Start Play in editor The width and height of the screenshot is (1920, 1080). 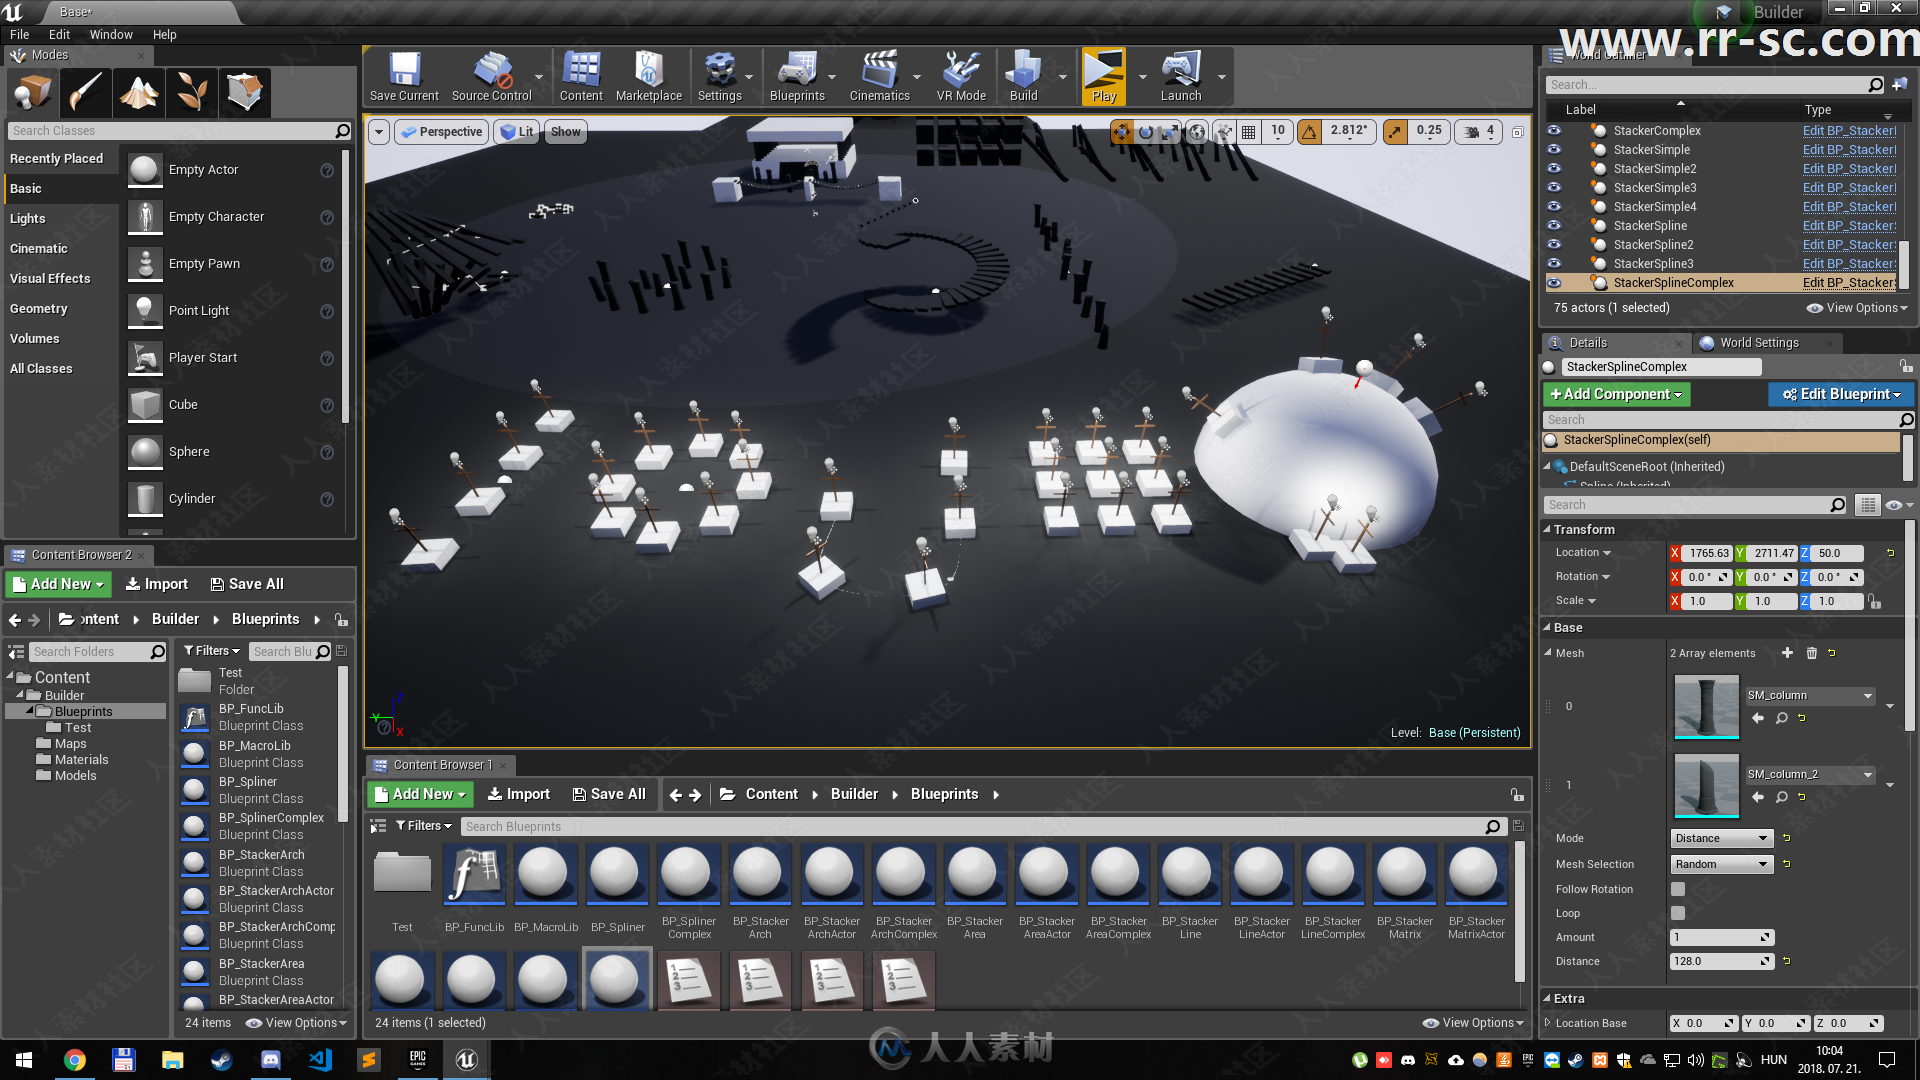pyautogui.click(x=1104, y=77)
